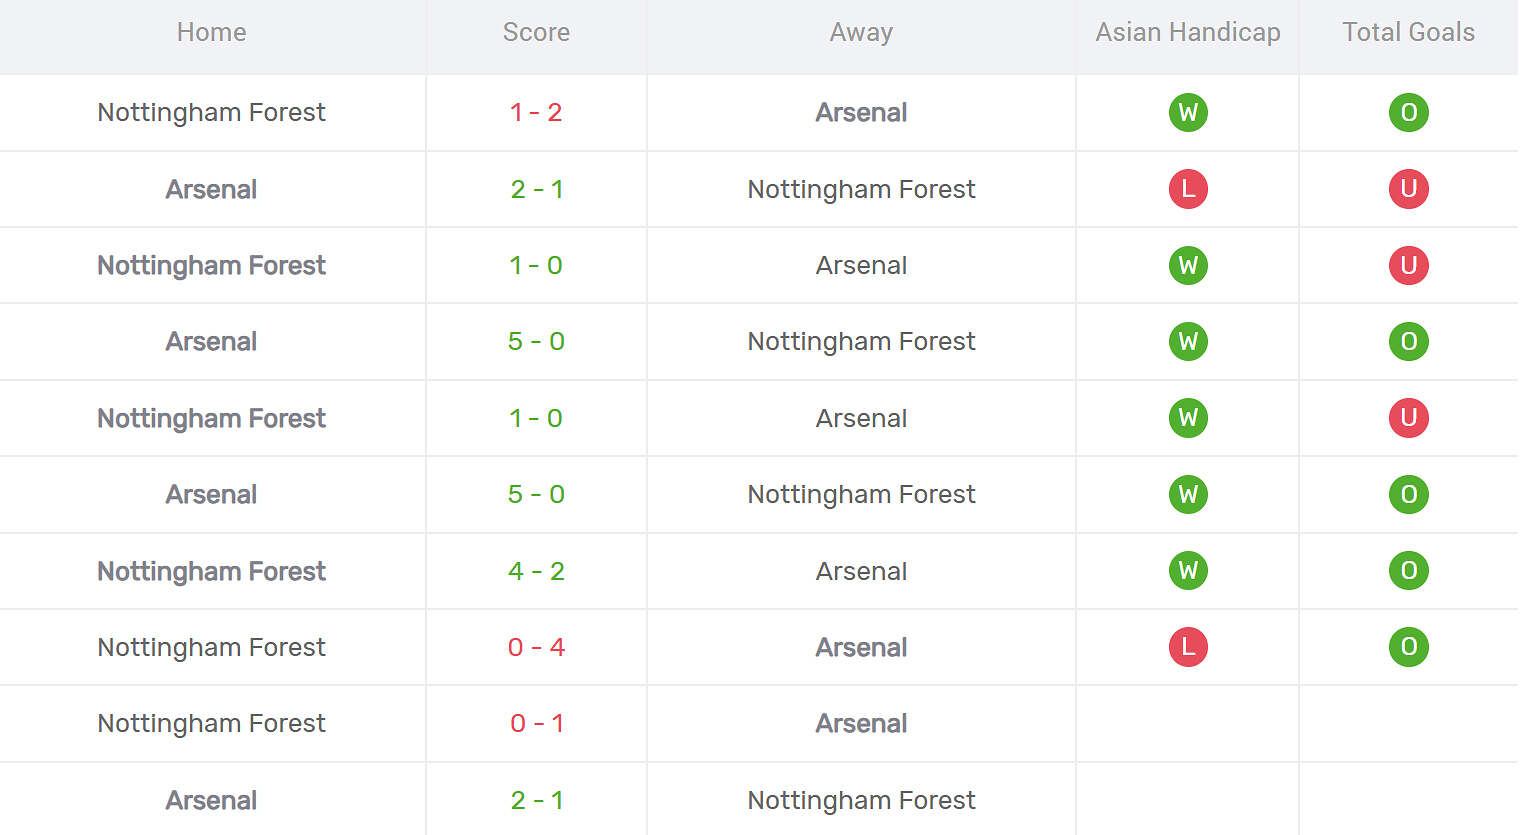Viewport: 1521px width, 835px height.
Task: Click the red U badge in the 2 - 1 row
Action: [1408, 189]
